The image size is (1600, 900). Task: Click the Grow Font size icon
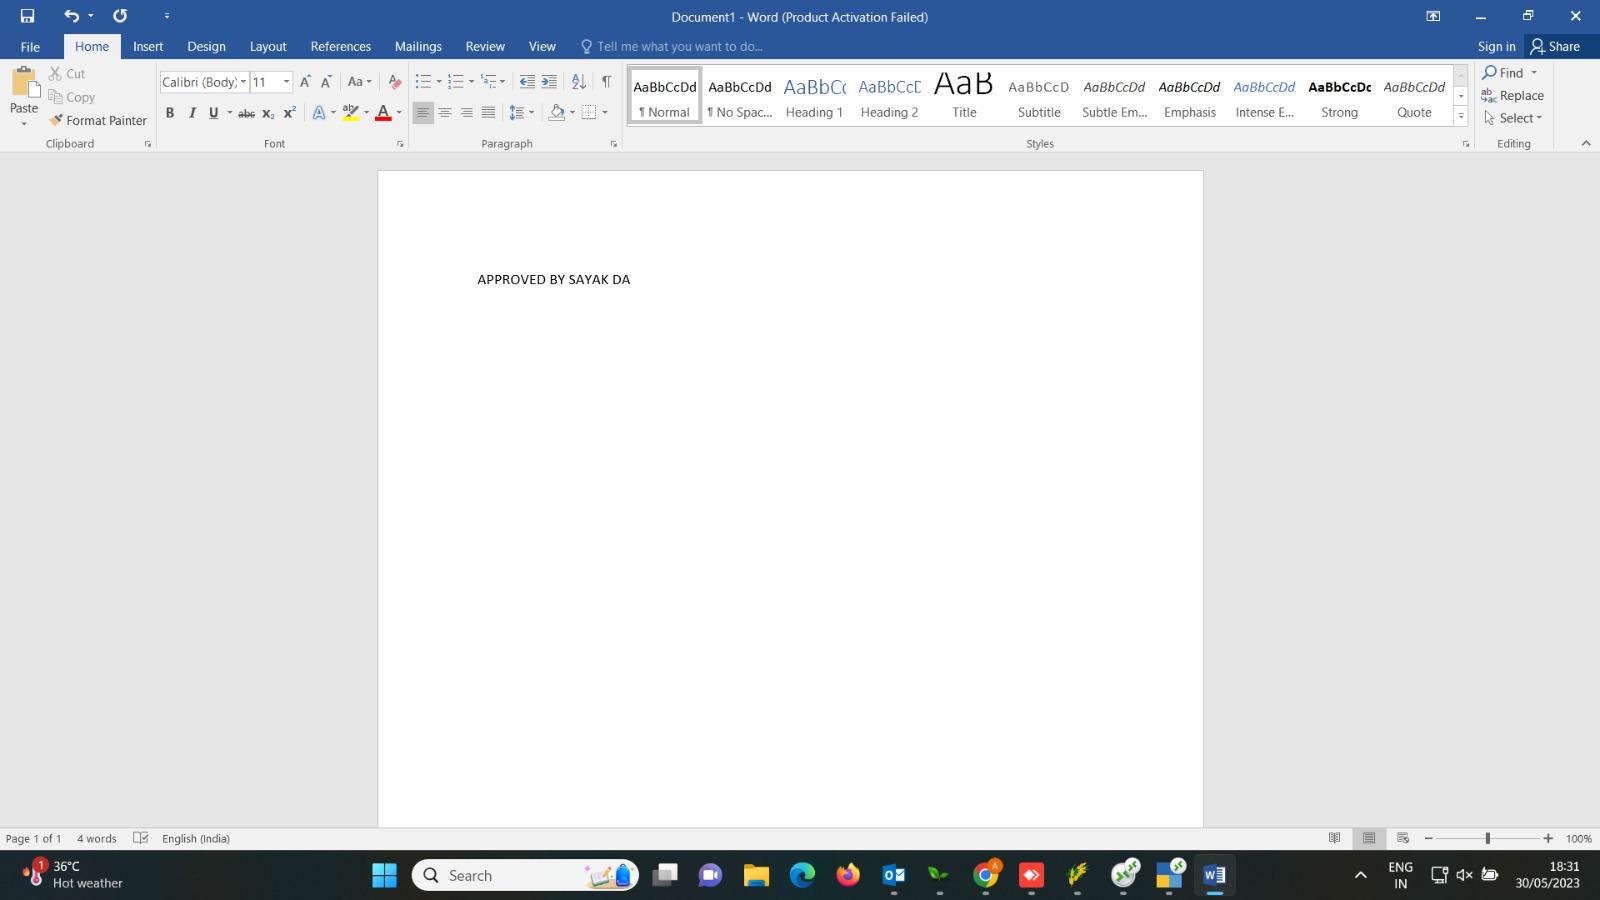point(305,82)
